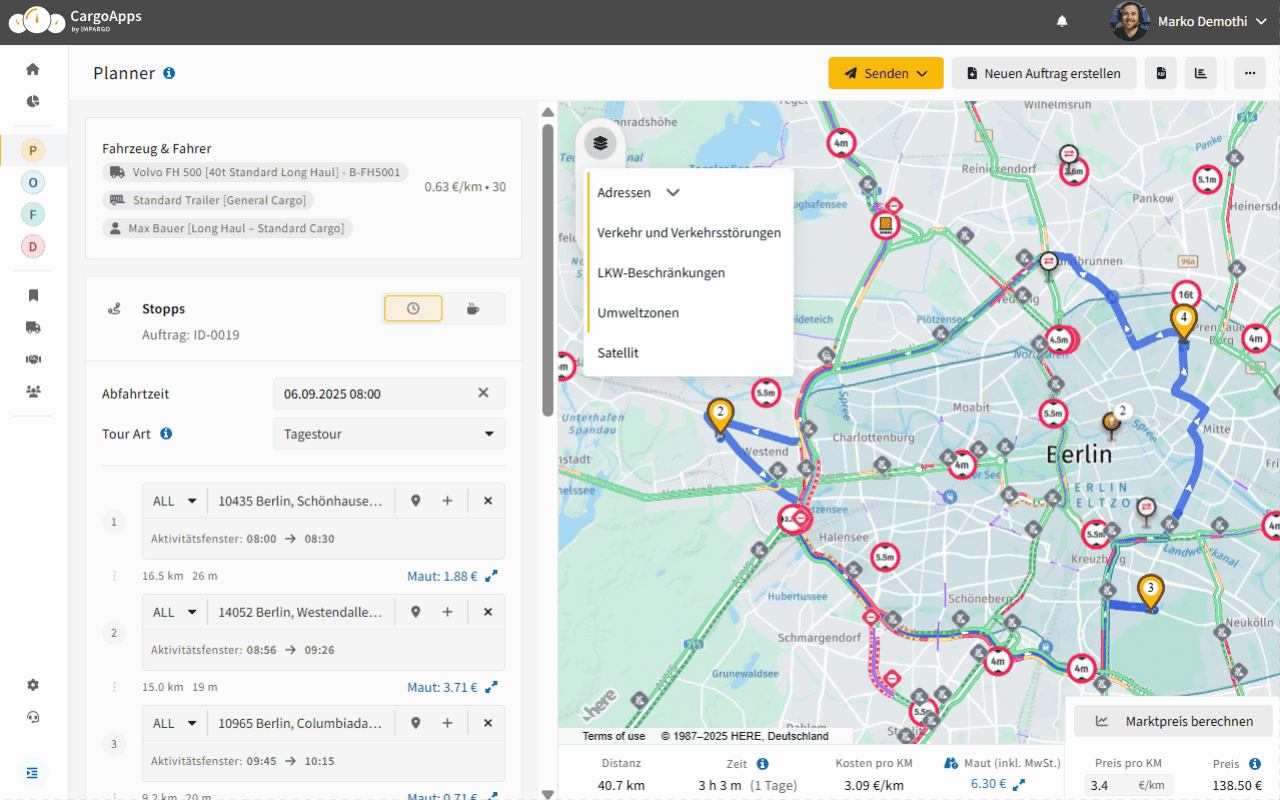Viewport: 1280px width, 800px height.
Task: Switch to the clock time-window view
Action: [x=413, y=309]
